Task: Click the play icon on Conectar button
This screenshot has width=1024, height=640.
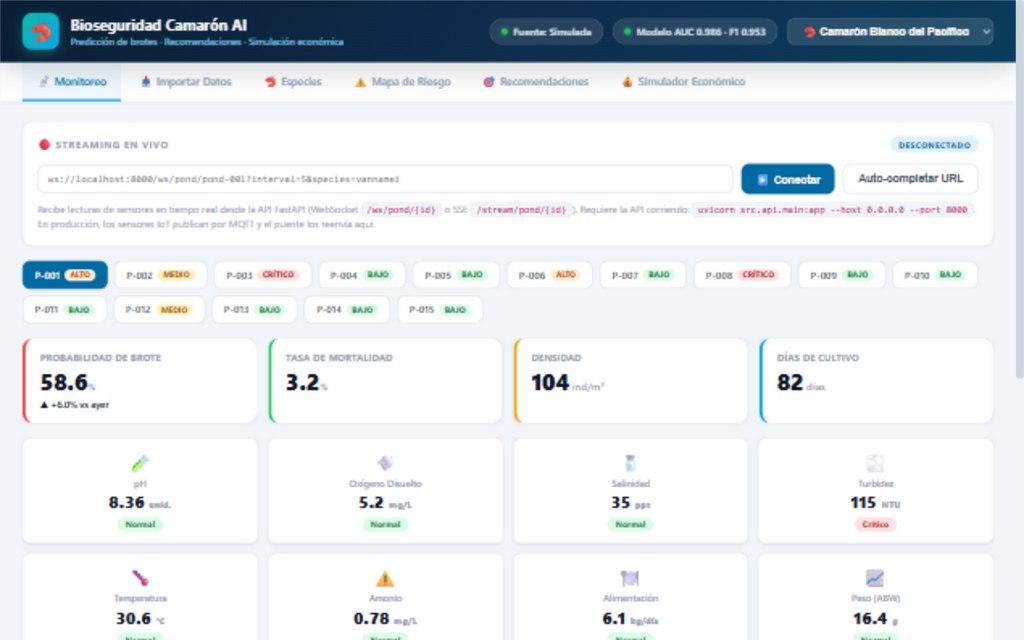Action: 762,179
